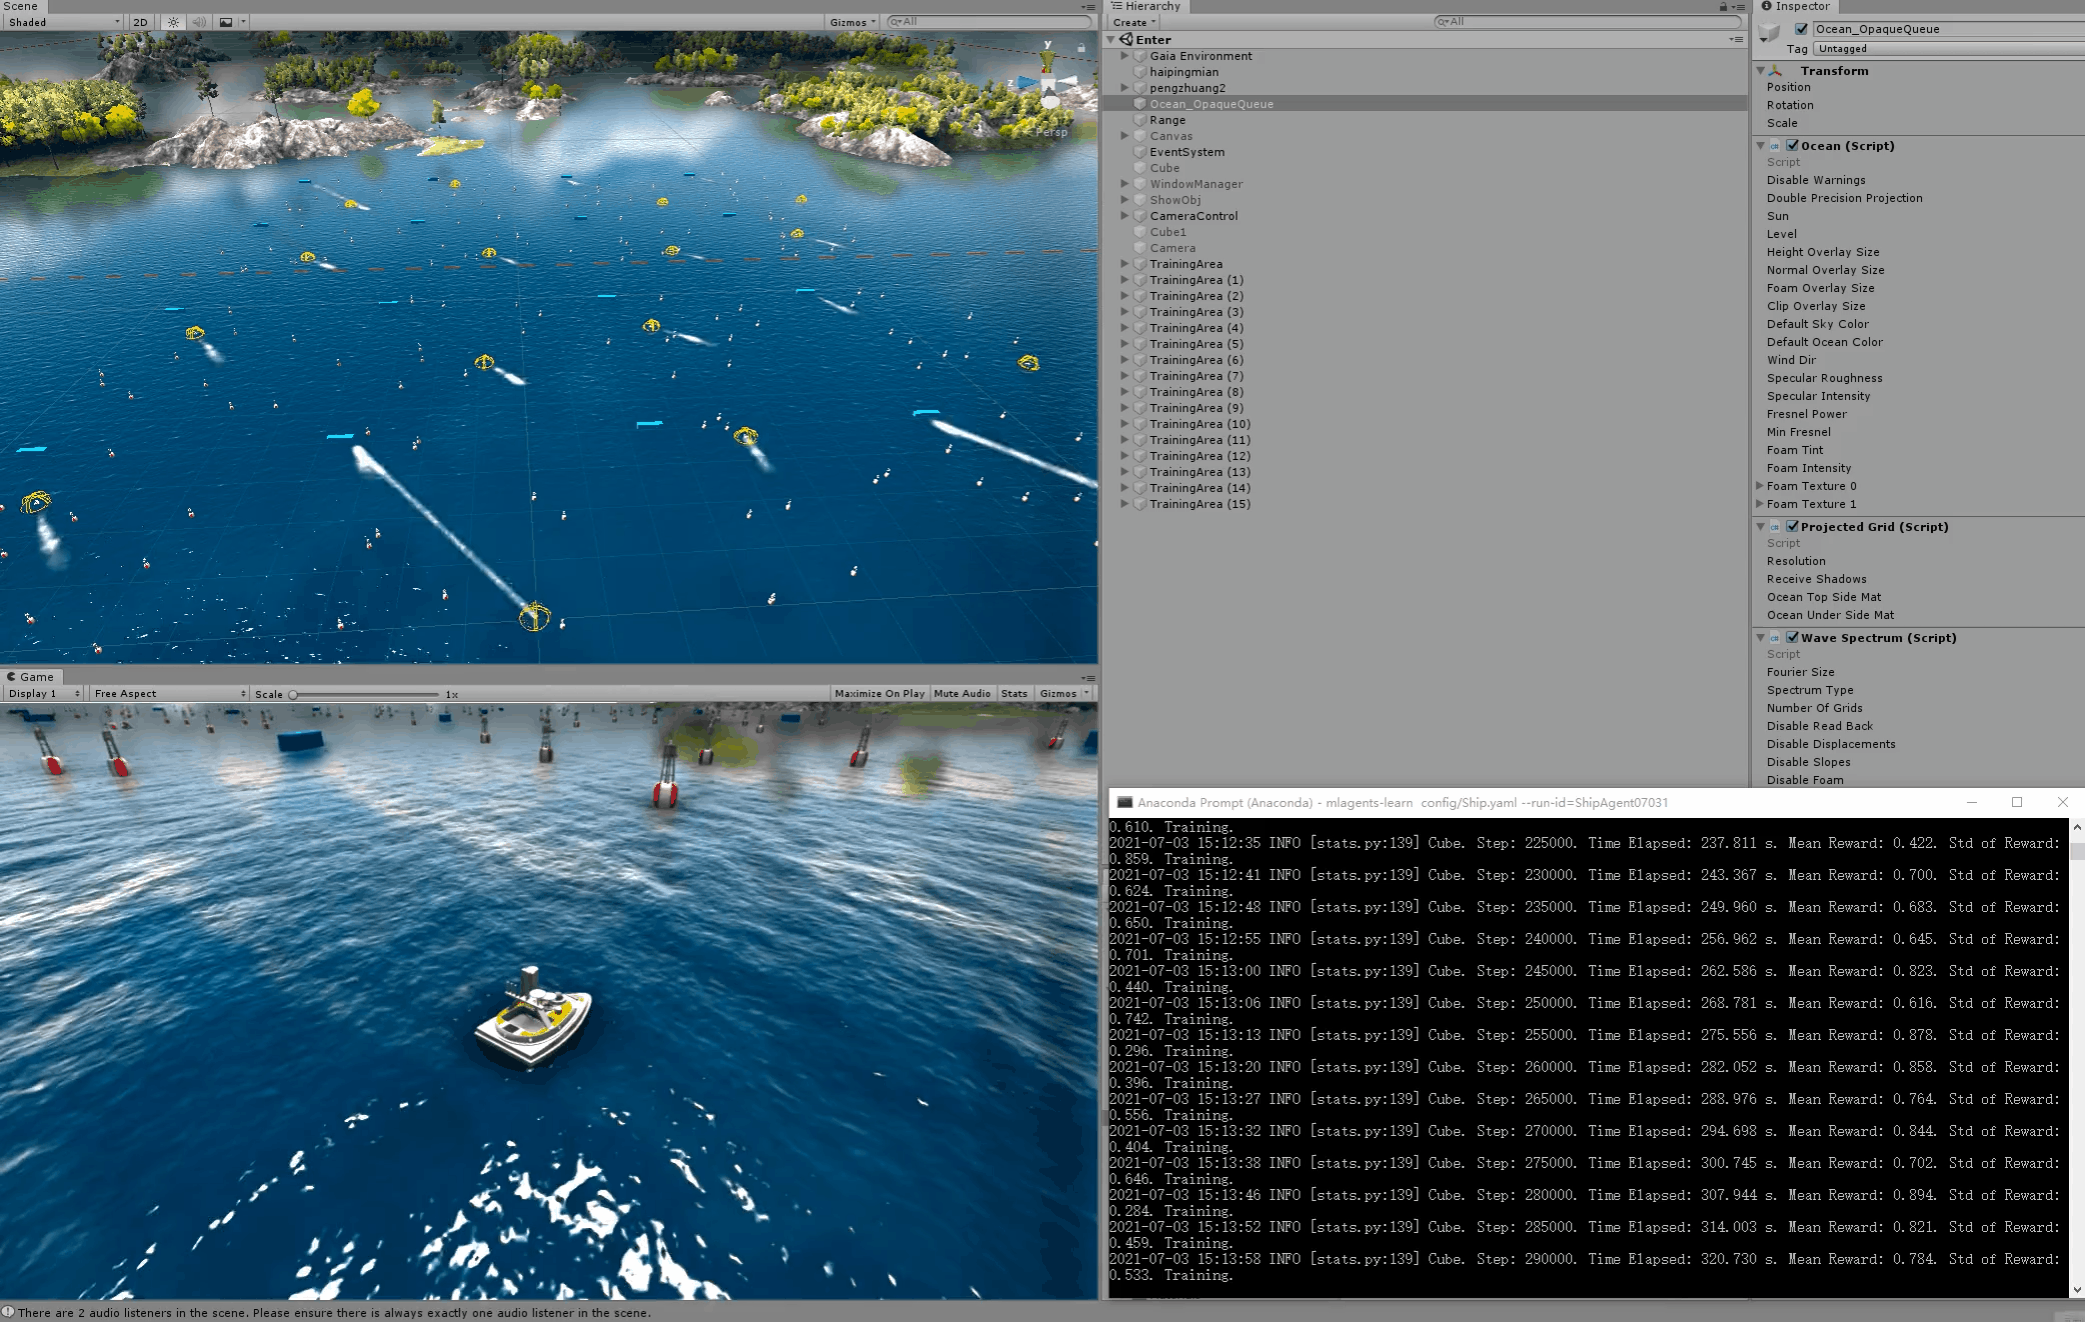The height and width of the screenshot is (1322, 2085).
Task: Uncheck the Wave Spectrum (Script) component
Action: tap(1792, 637)
